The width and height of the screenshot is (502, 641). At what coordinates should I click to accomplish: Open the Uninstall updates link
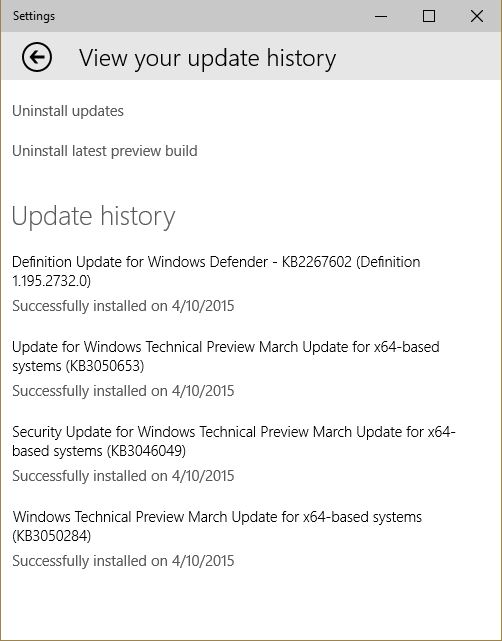coord(68,111)
